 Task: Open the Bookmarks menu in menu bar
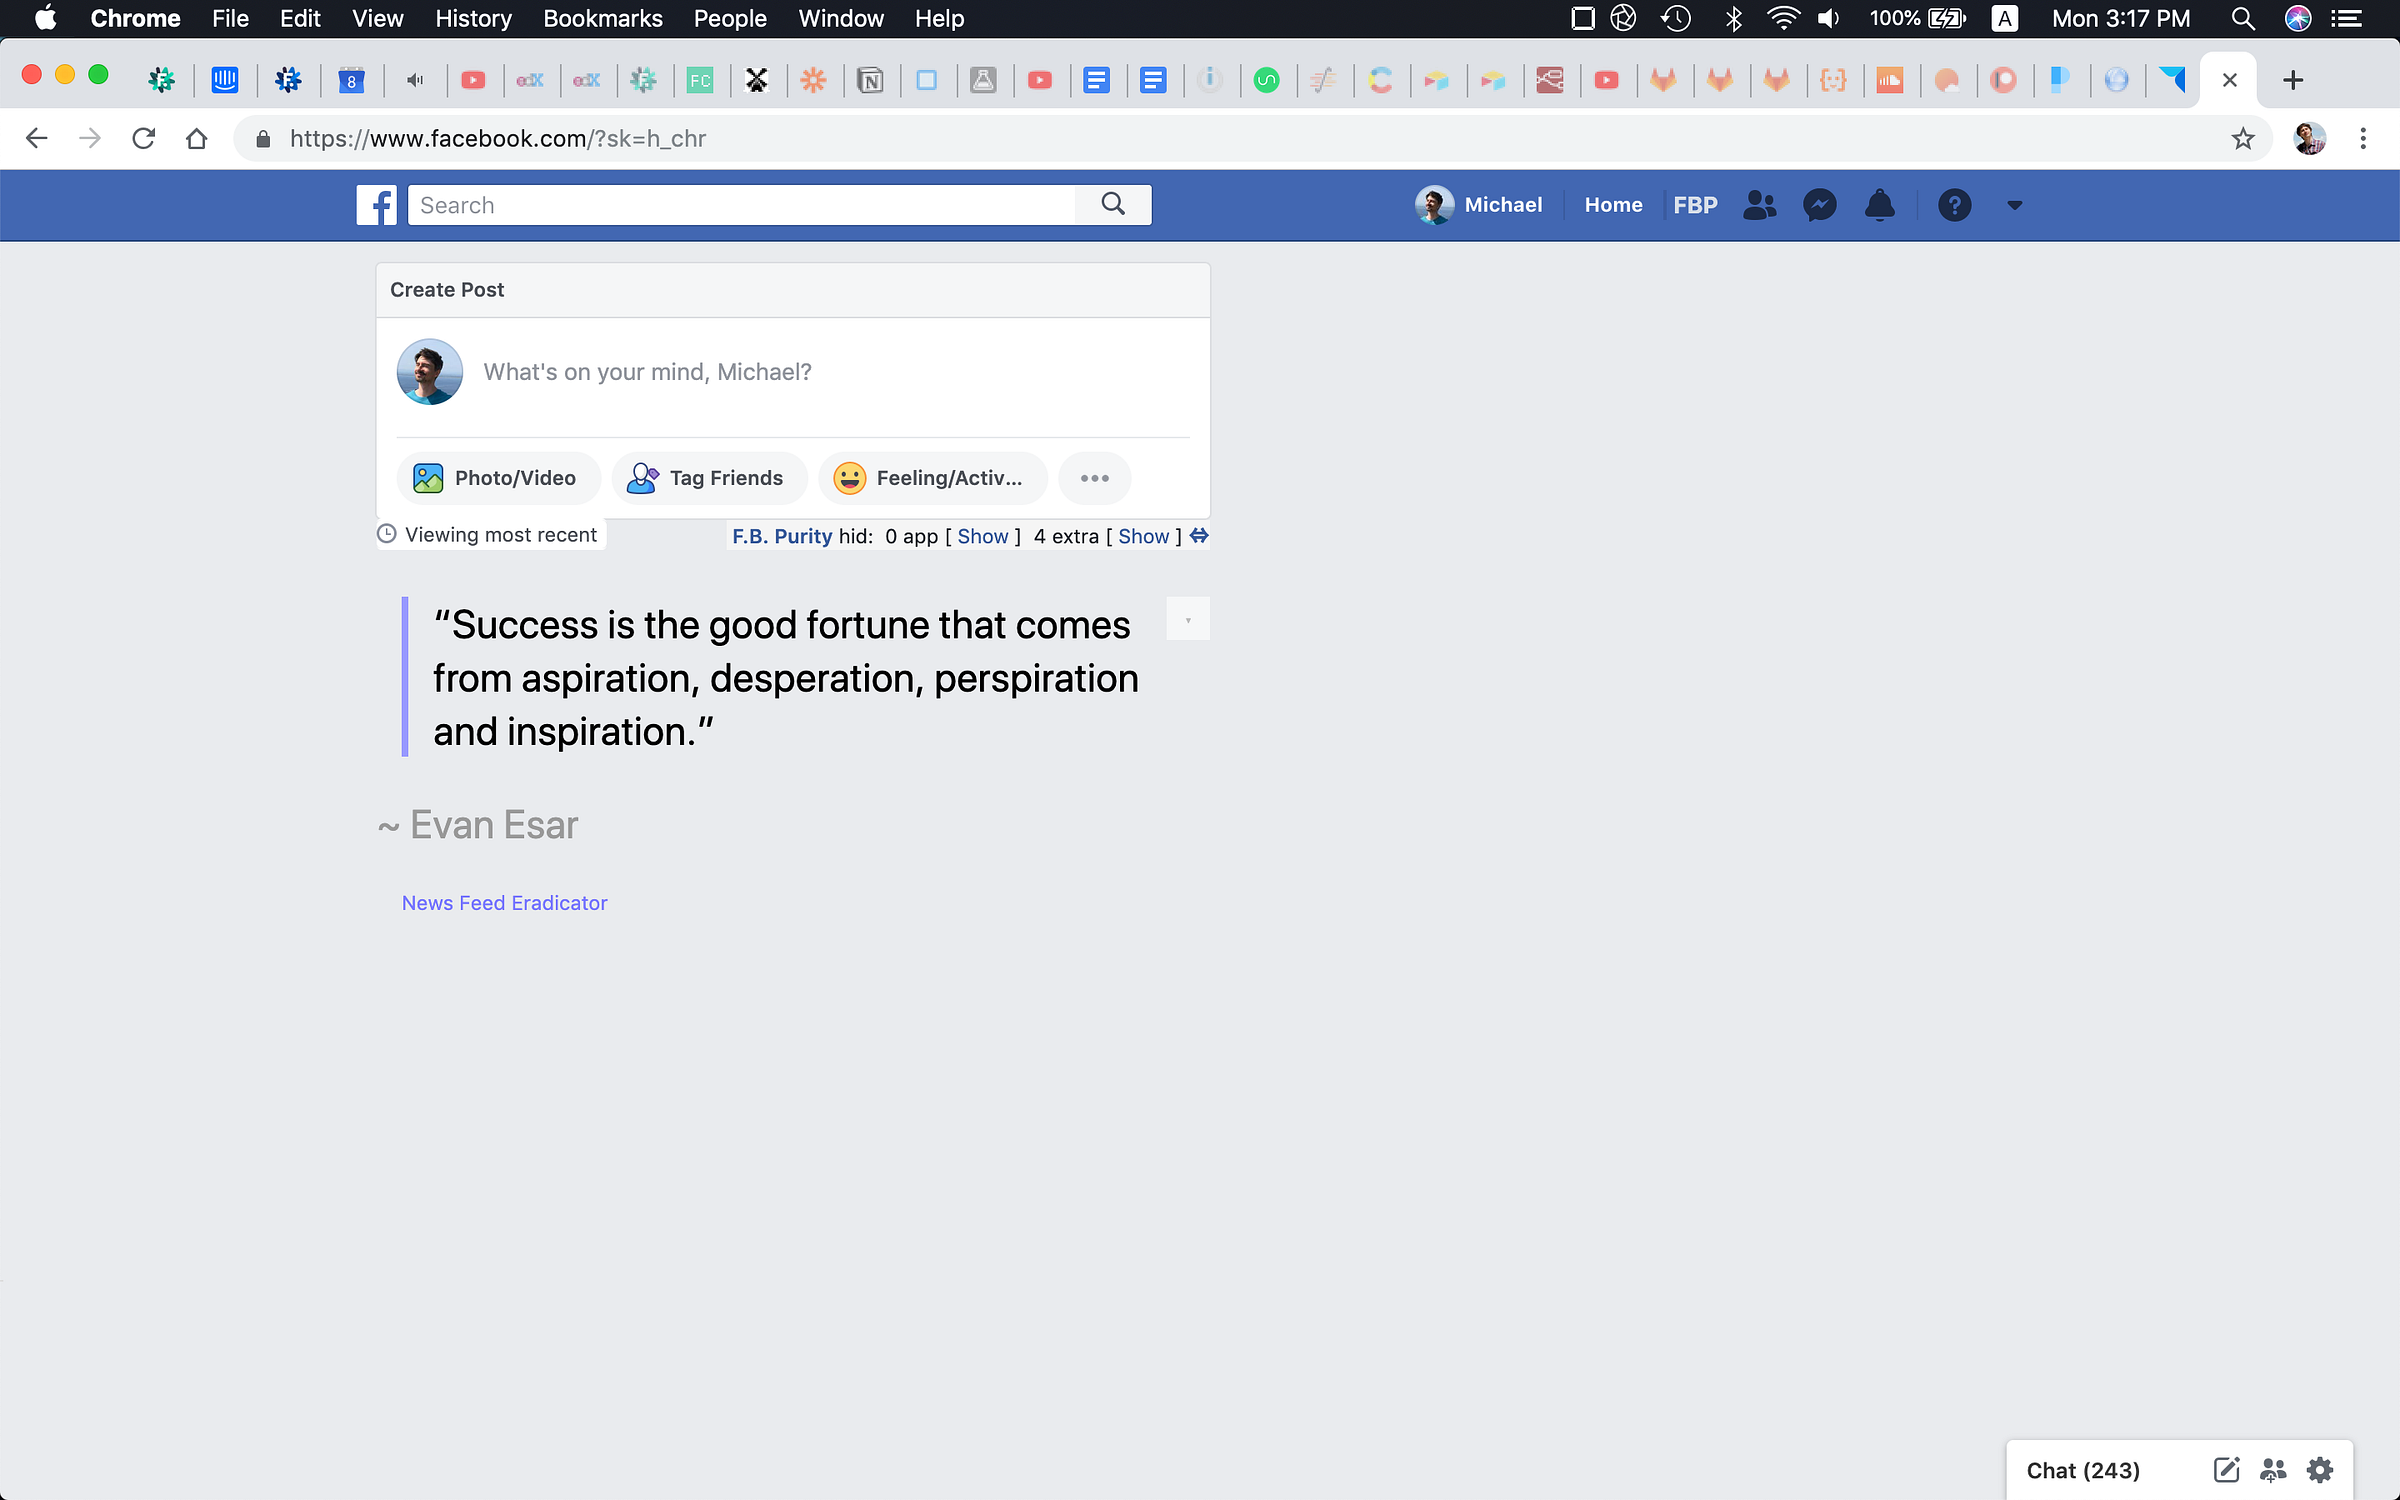602,19
